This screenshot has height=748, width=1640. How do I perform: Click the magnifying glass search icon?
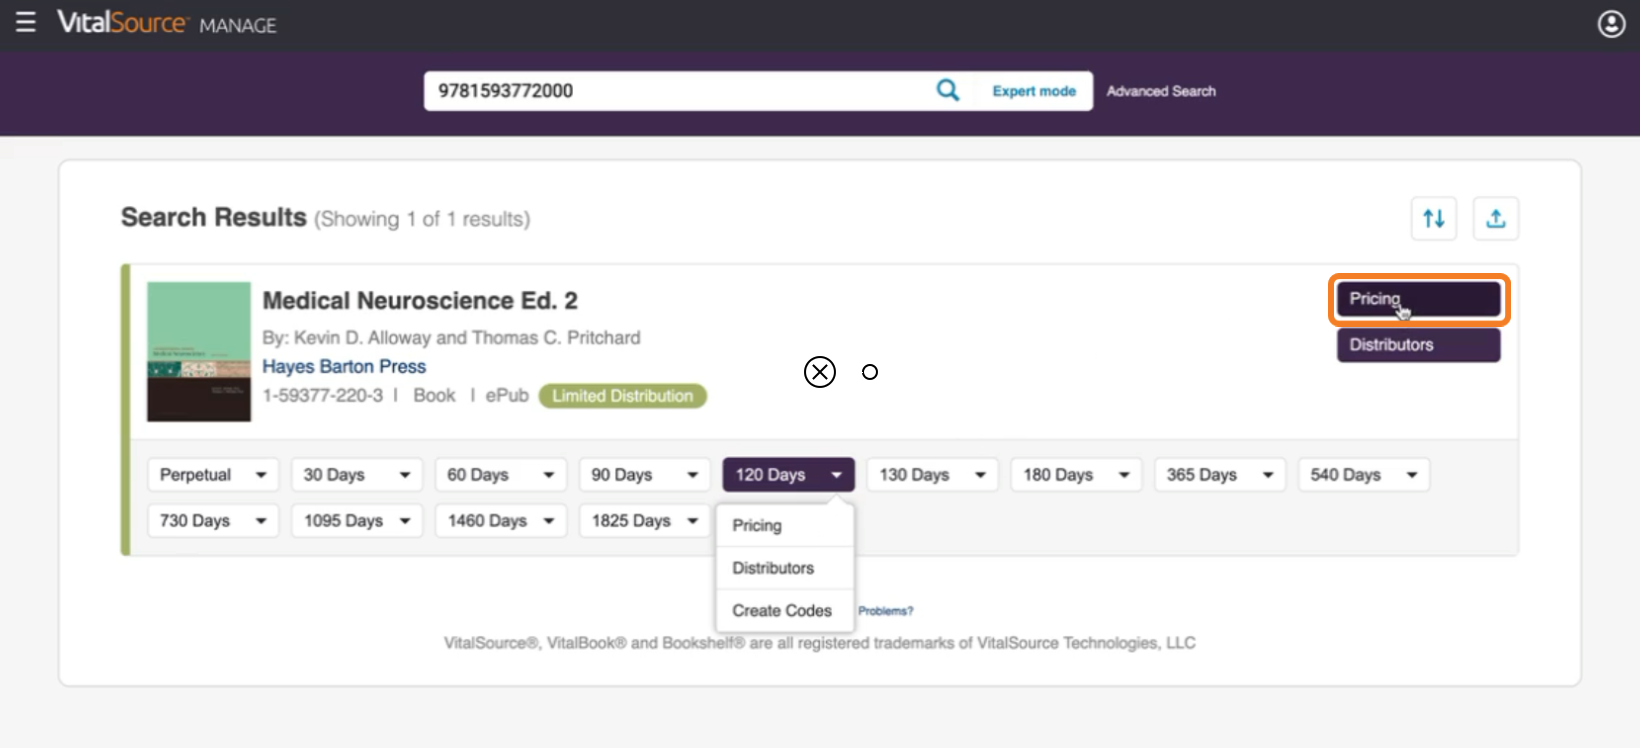coord(947,90)
